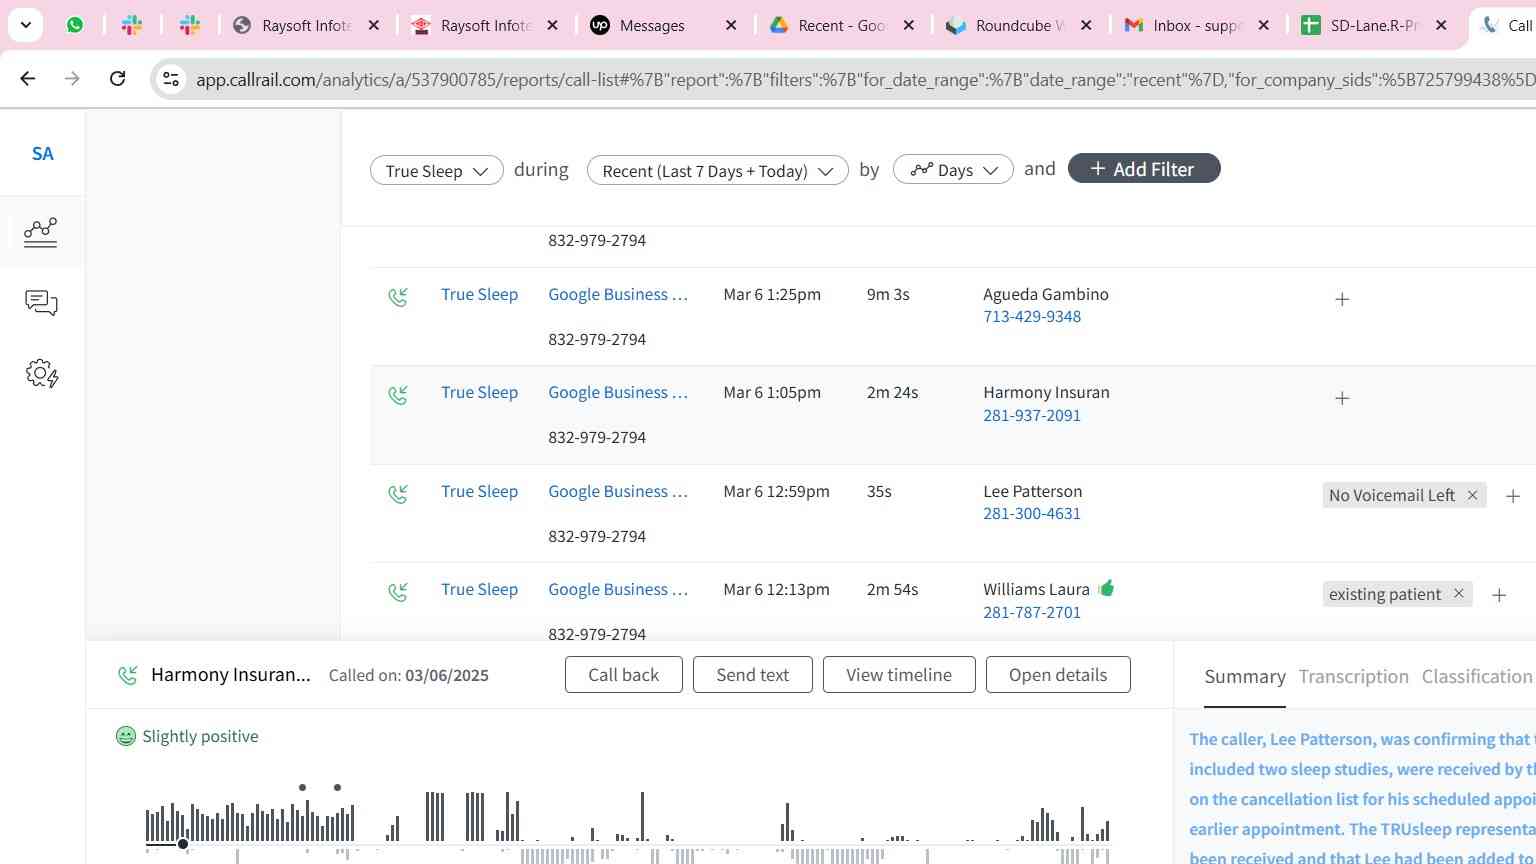
Task: Move the audio playback position handle
Action: pos(183,844)
